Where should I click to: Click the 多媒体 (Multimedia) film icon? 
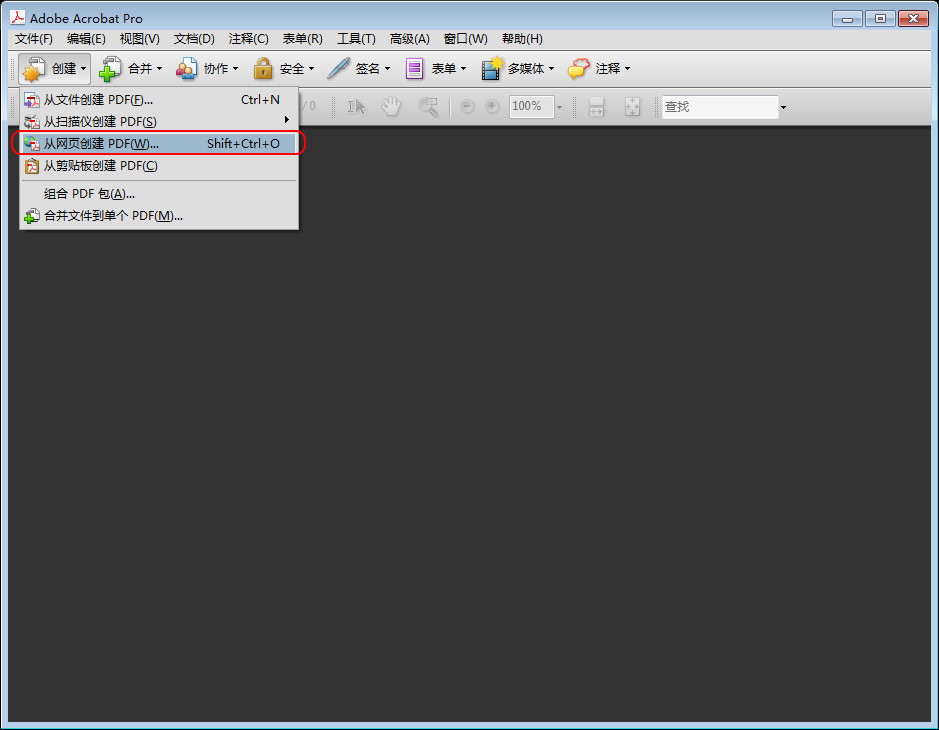coord(492,68)
